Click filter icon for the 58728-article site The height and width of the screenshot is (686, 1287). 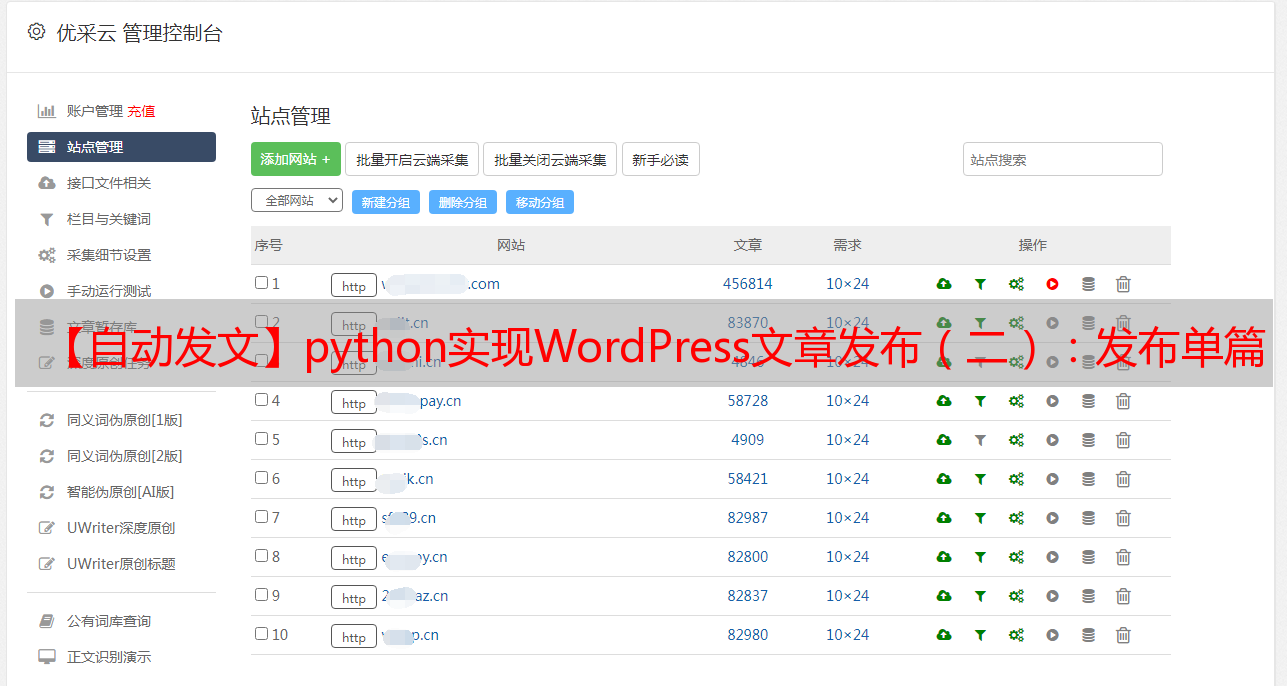point(980,401)
